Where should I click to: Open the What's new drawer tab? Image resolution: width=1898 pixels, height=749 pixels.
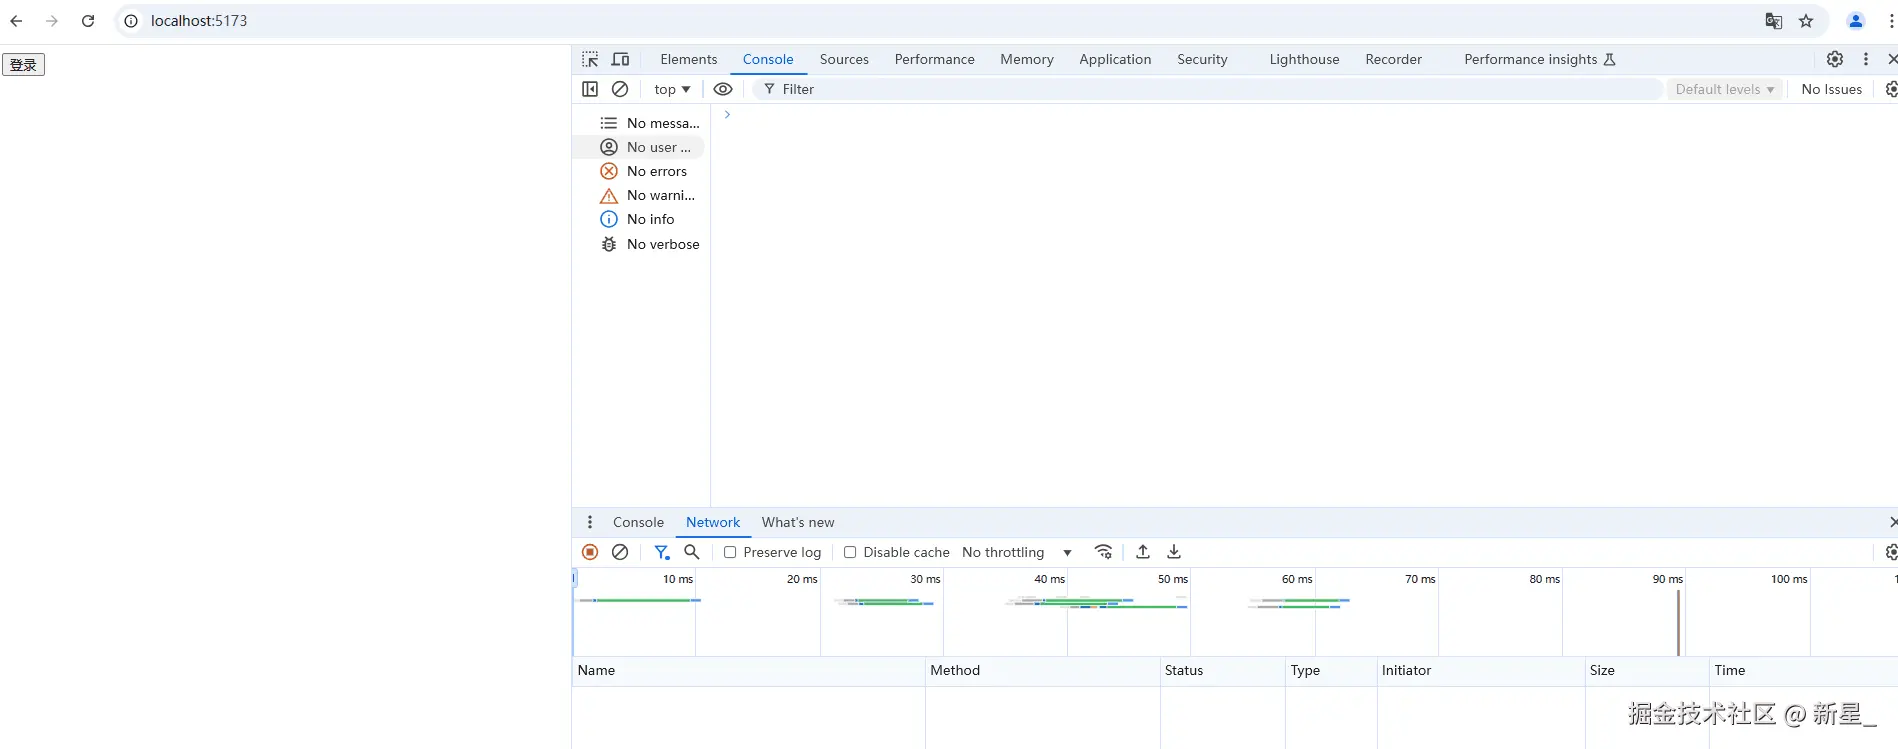coord(798,522)
